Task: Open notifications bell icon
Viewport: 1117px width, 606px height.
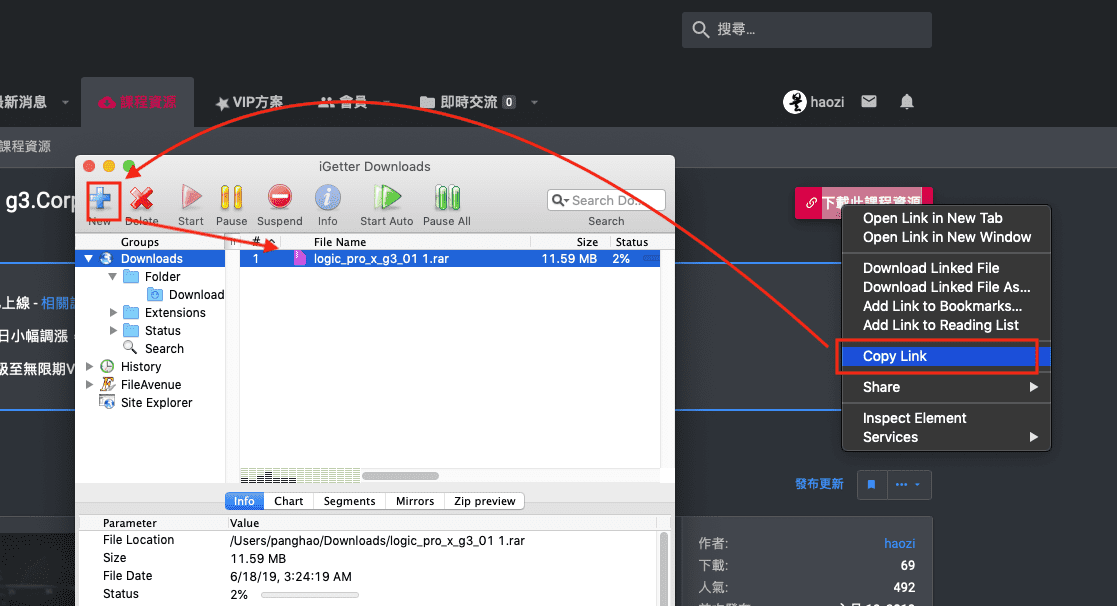Action: pos(907,102)
